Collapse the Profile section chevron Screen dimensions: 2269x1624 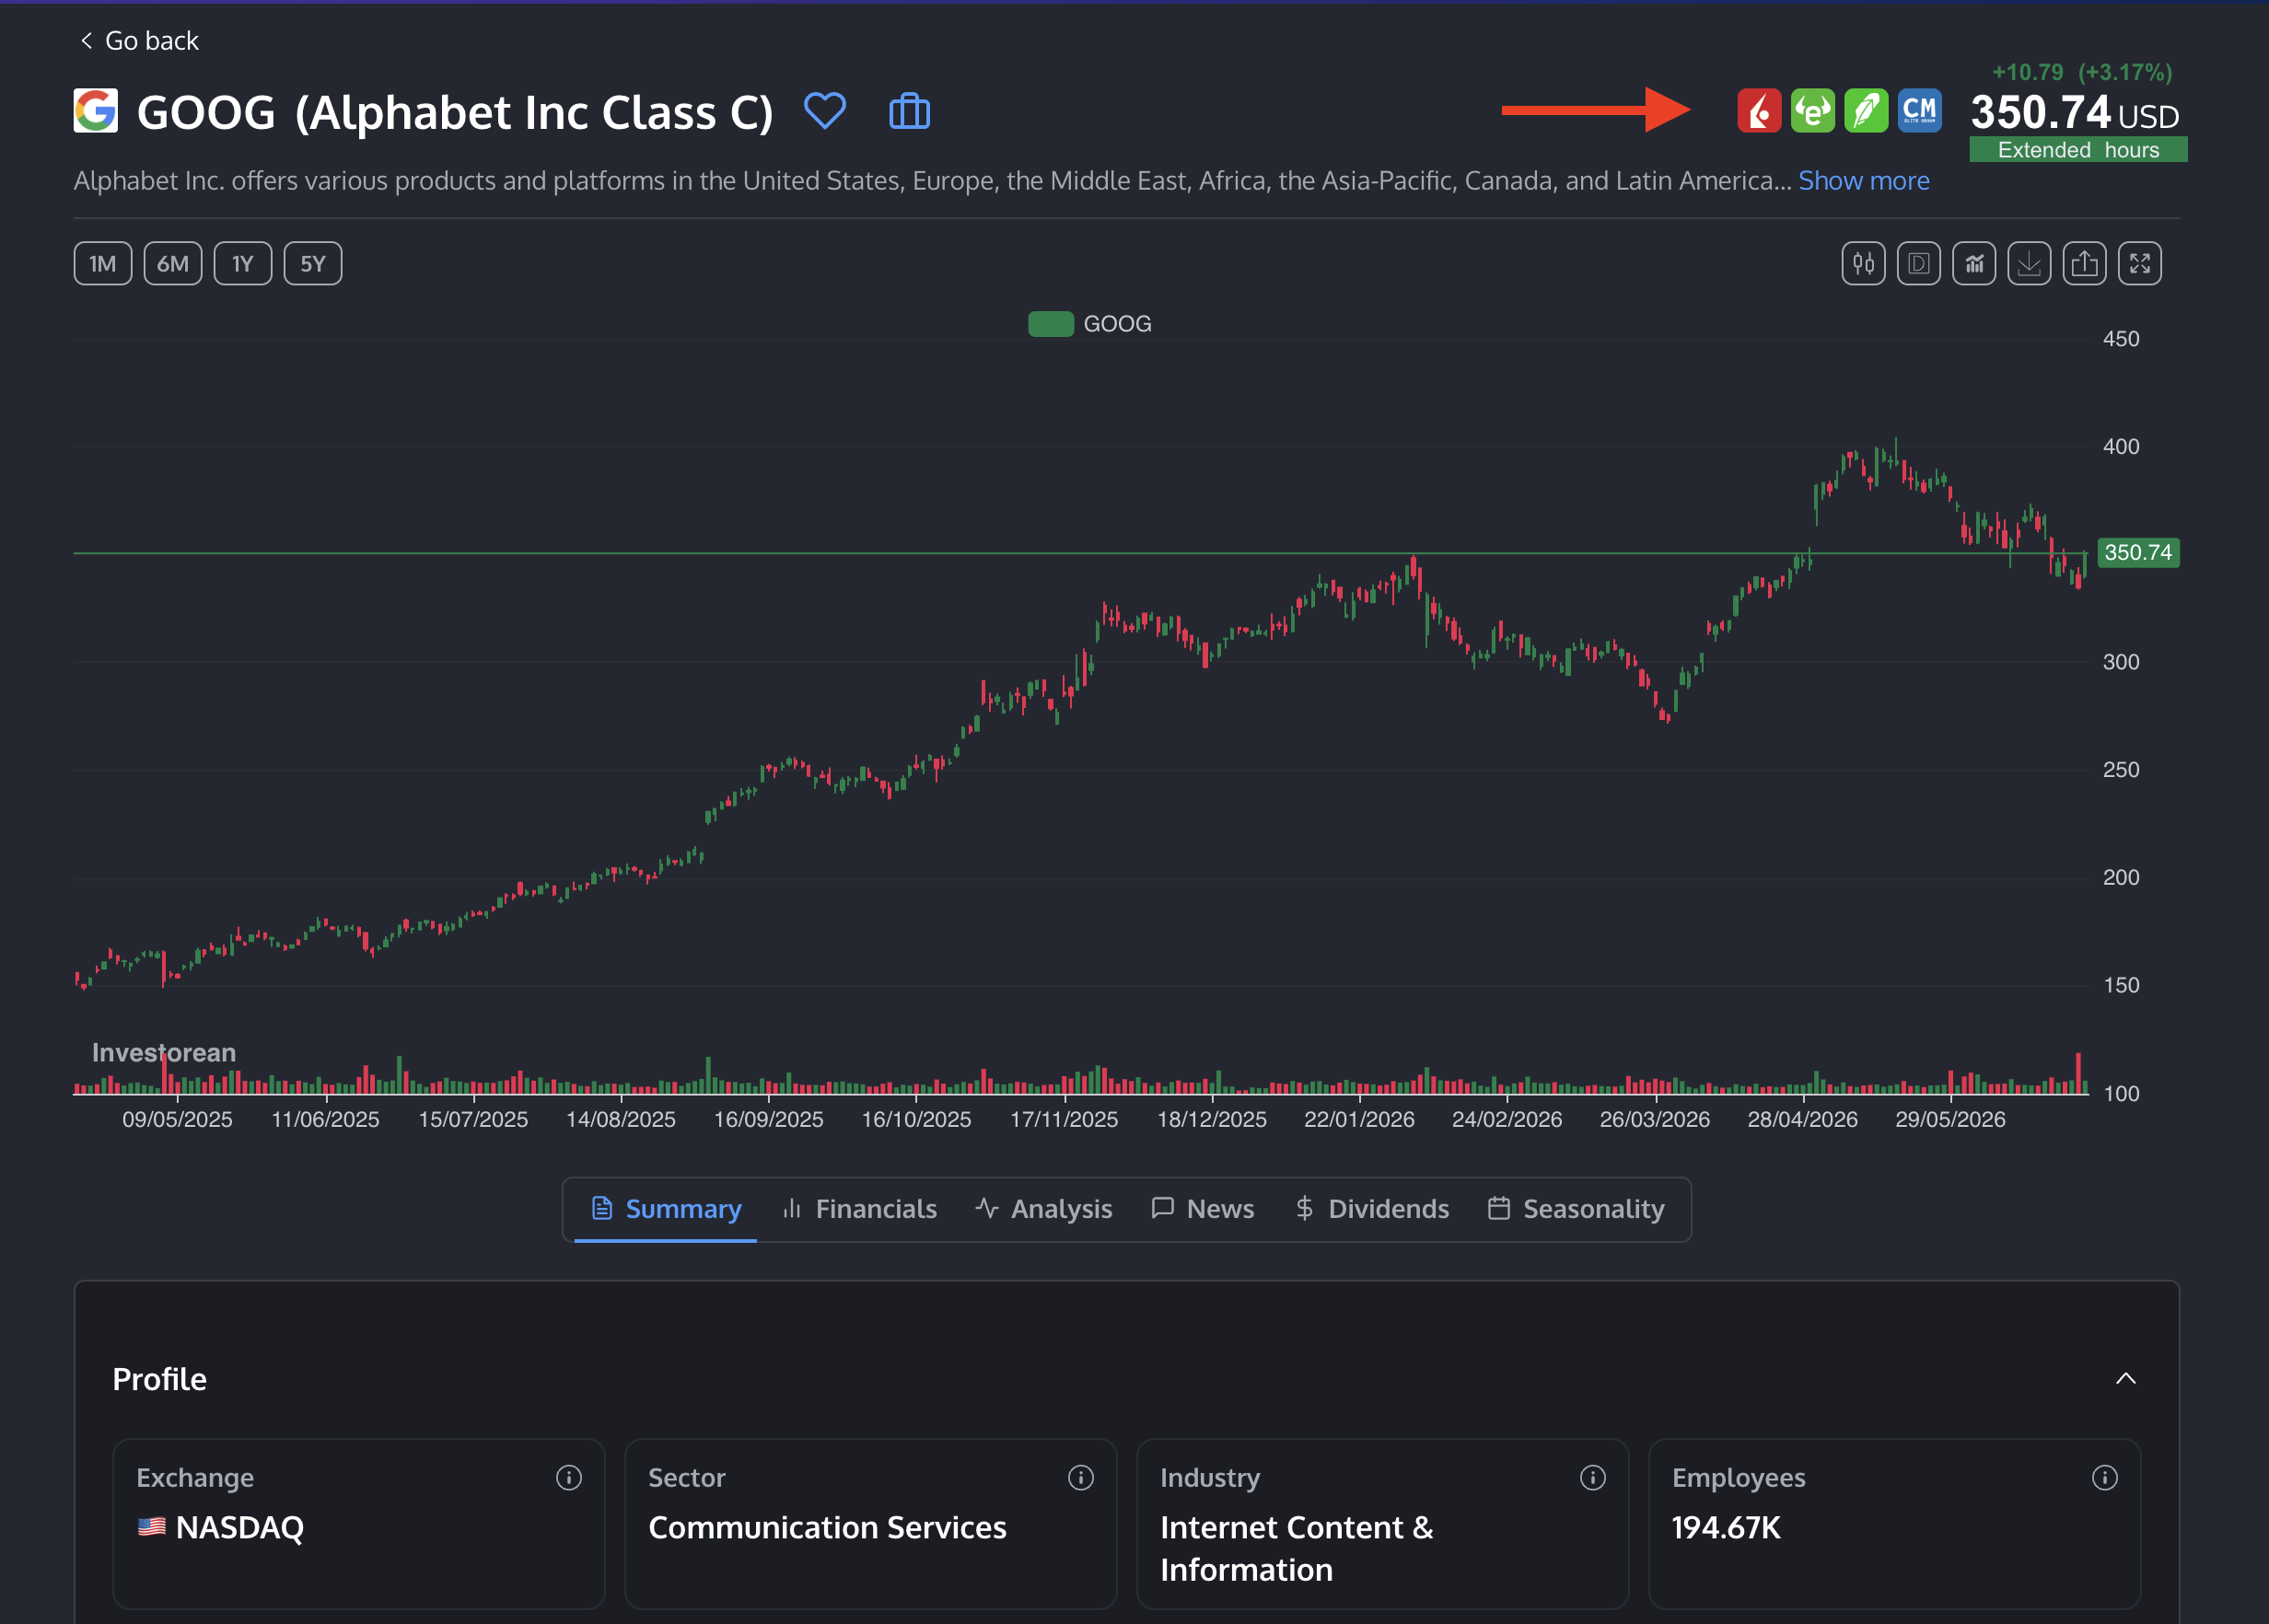(x=2125, y=1379)
